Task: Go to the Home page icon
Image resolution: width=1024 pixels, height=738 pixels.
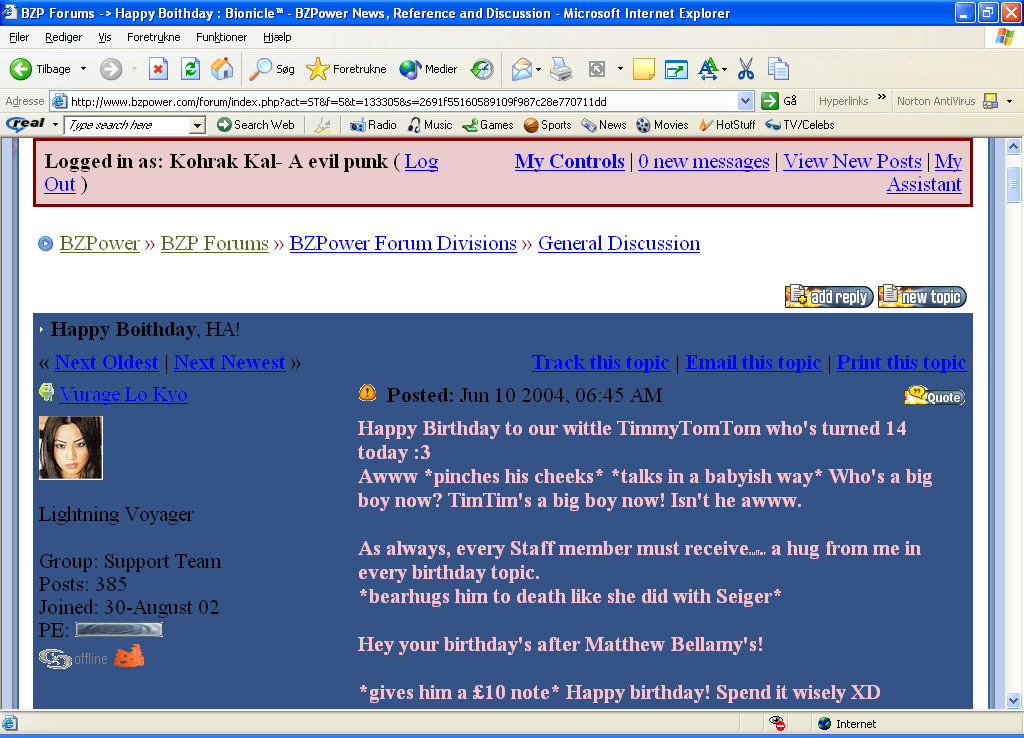Action: pyautogui.click(x=222, y=69)
